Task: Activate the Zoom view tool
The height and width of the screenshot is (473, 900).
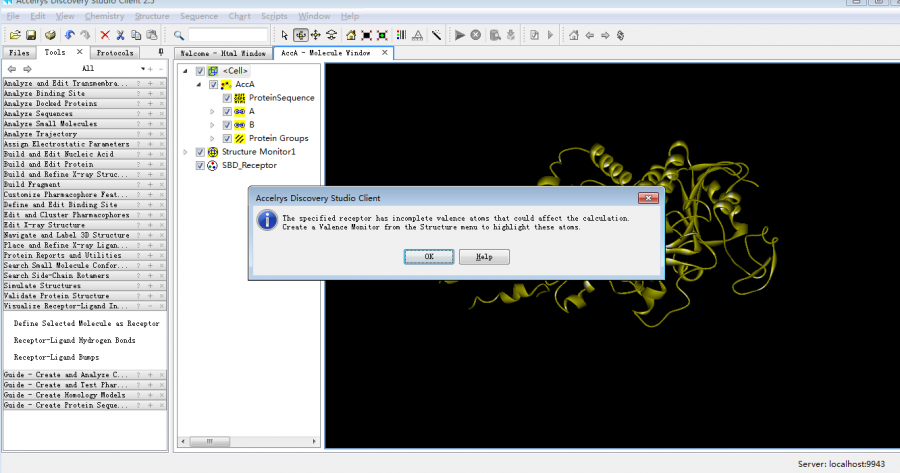Action: coord(331,35)
